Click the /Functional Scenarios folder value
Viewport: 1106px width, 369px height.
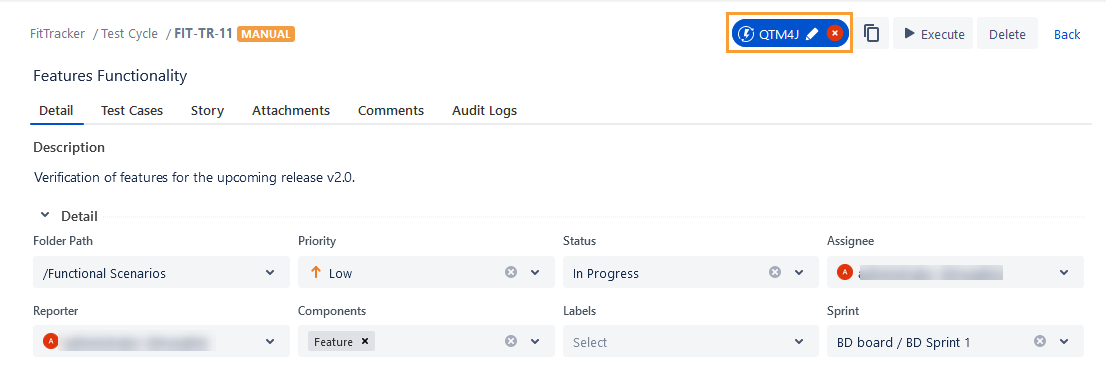pos(104,274)
